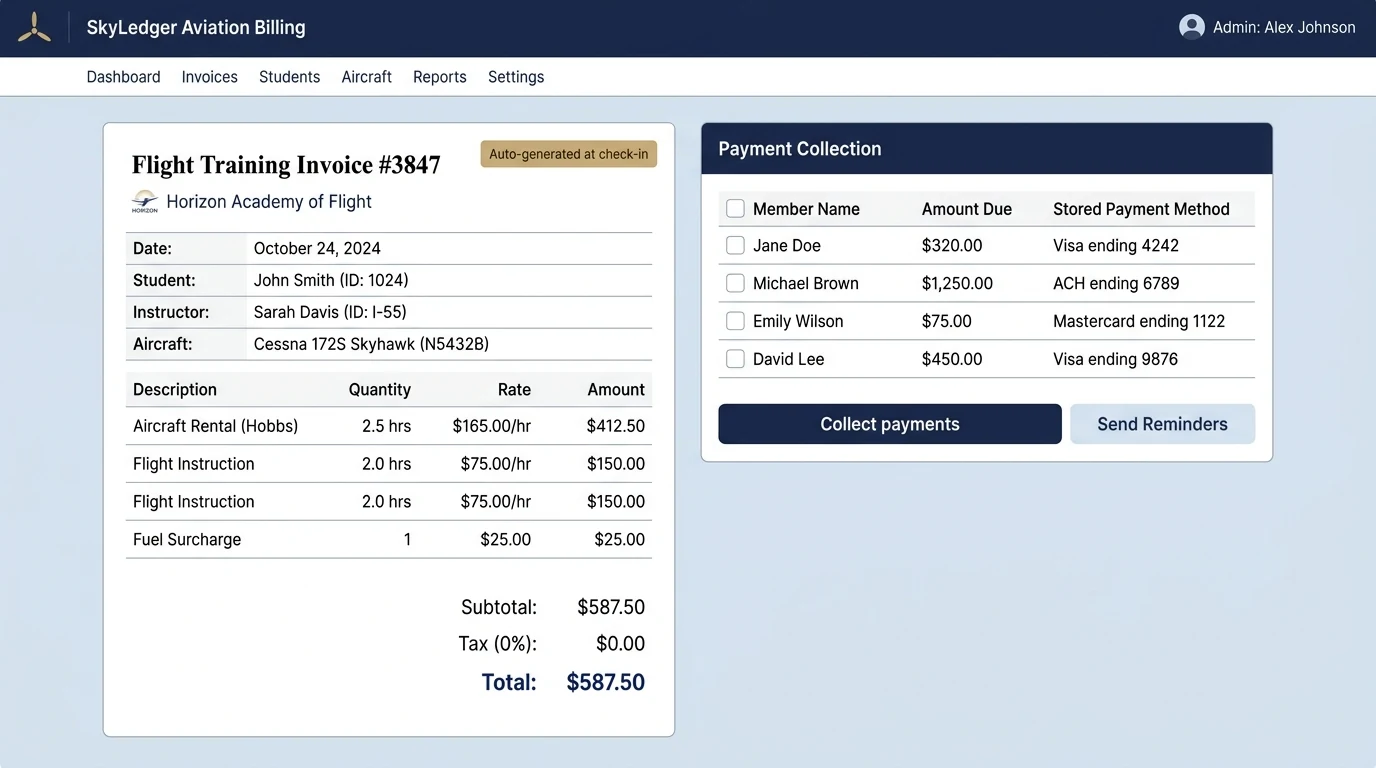Click the Quantity column header
This screenshot has width=1376, height=768.
click(x=379, y=390)
